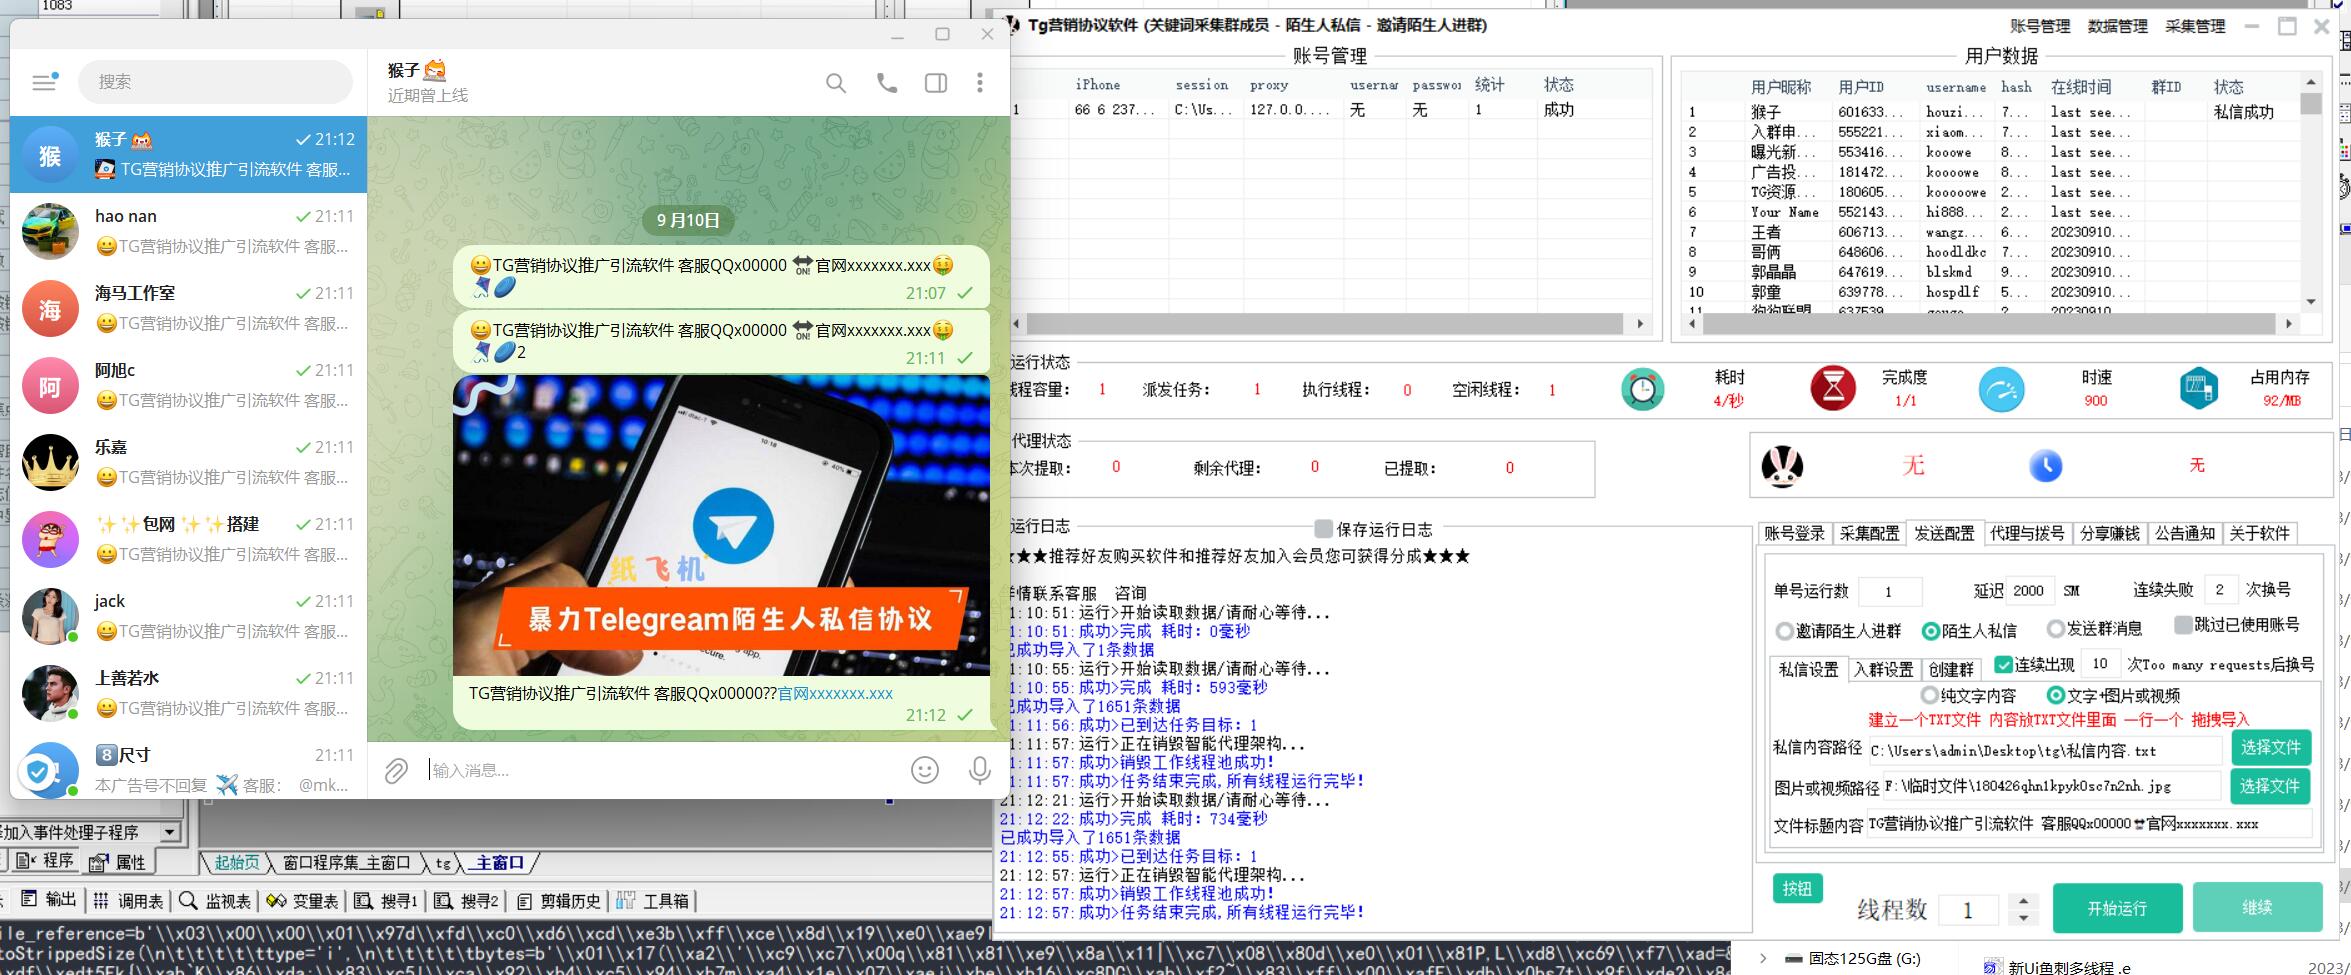Image resolution: width=2351 pixels, height=975 pixels.
Task: Increase thread count with up arrow
Action: coord(2023,900)
